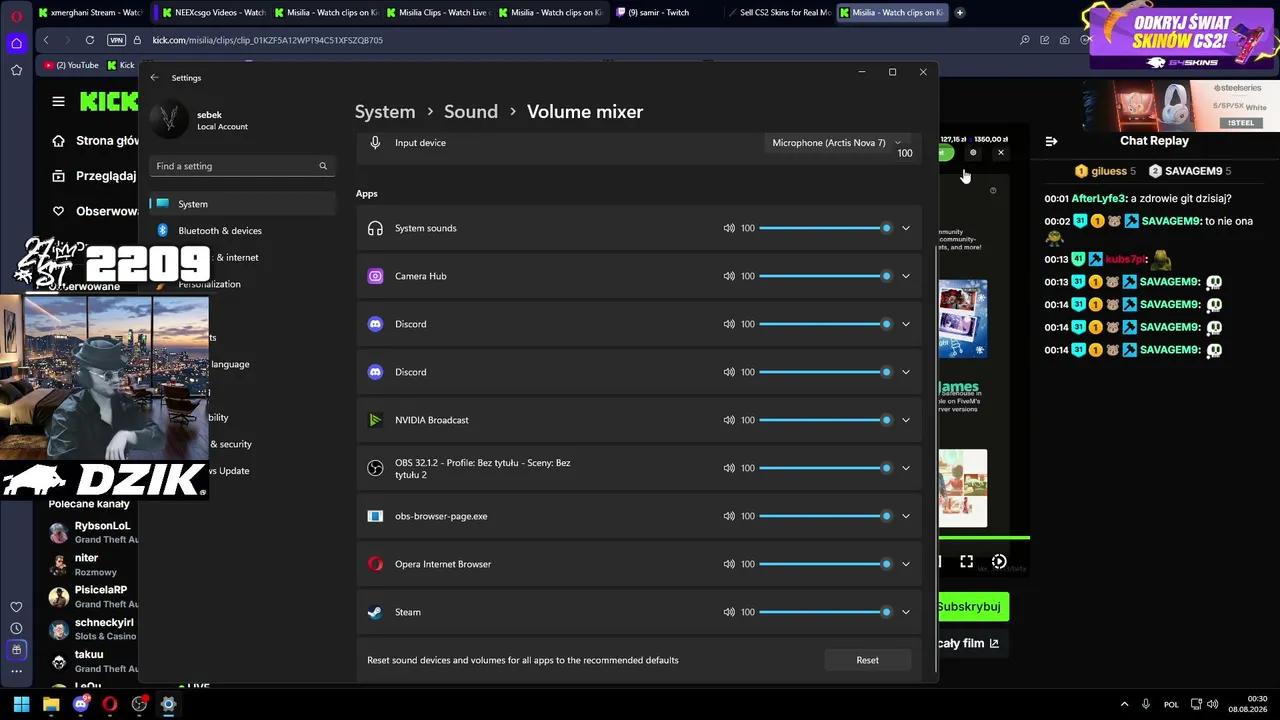1280x720 pixels.
Task: Click the search icon in Find a setting
Action: click(x=323, y=166)
